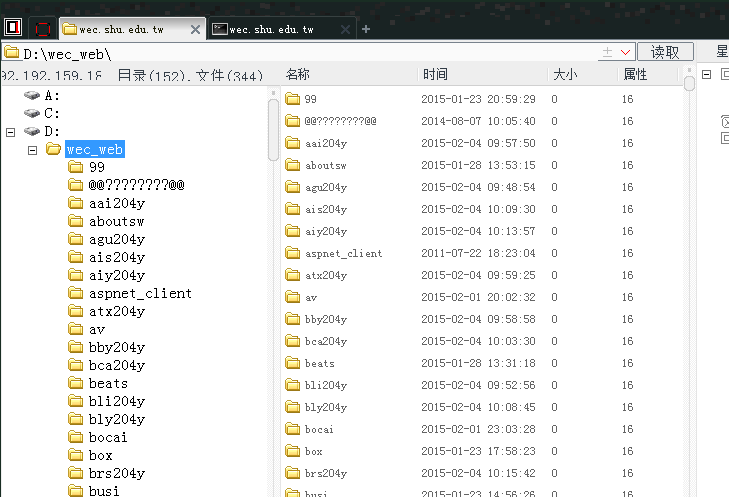Open a new tab with the plus button
729x497 pixels.
click(x=366, y=29)
